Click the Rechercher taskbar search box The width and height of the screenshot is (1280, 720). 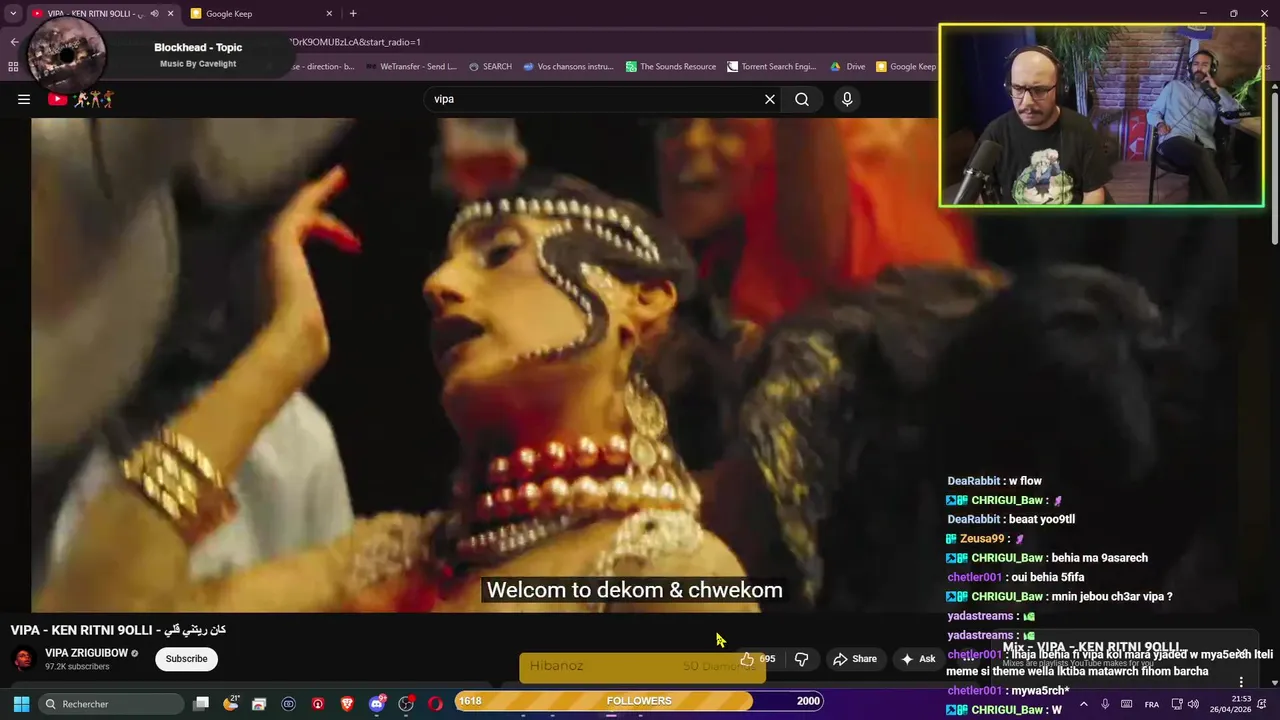(112, 704)
